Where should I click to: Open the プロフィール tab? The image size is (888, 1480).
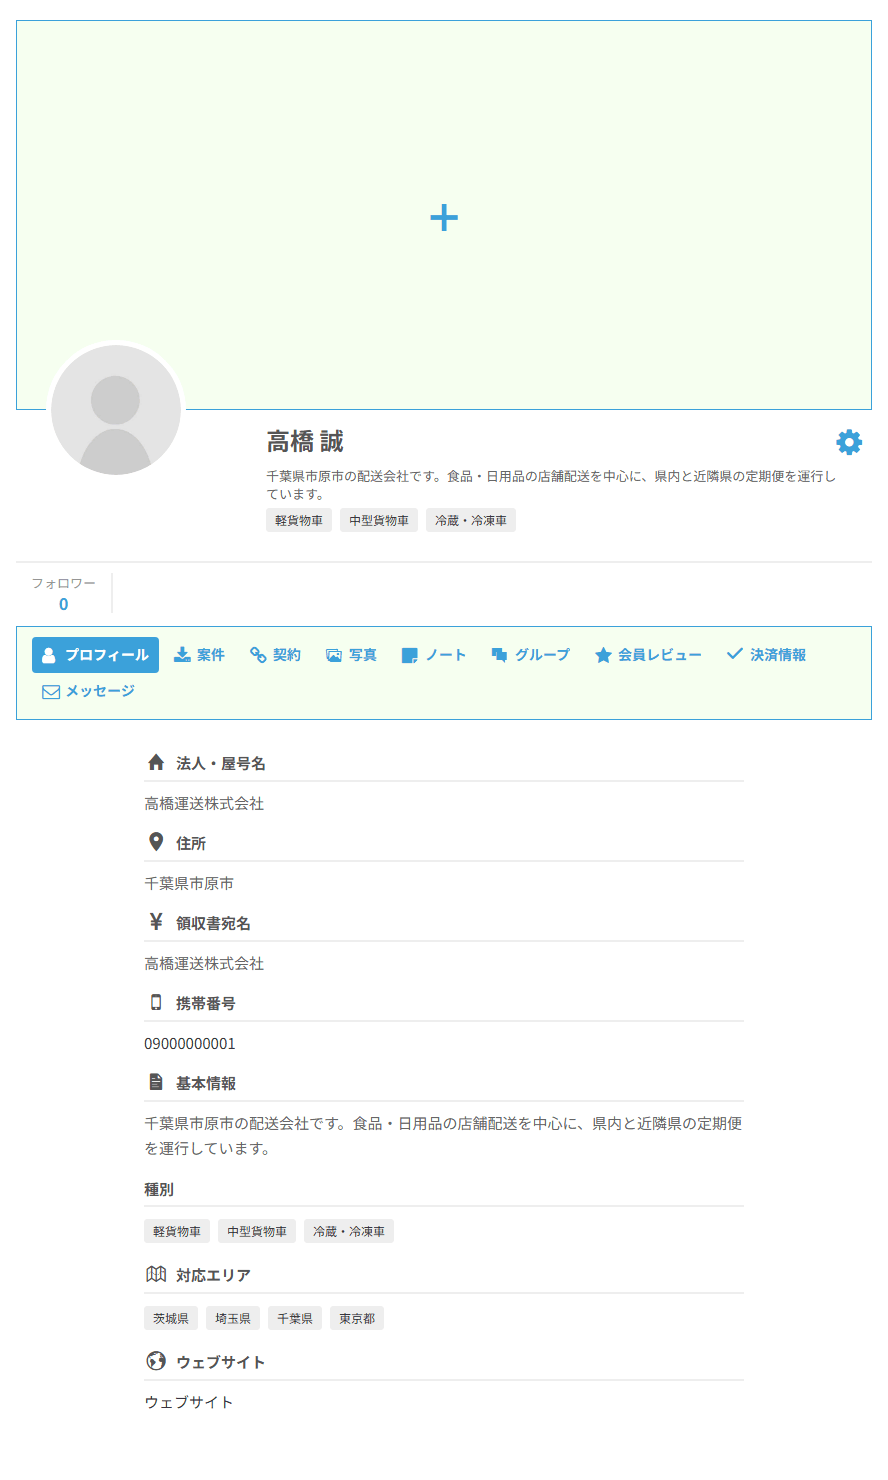click(95, 655)
